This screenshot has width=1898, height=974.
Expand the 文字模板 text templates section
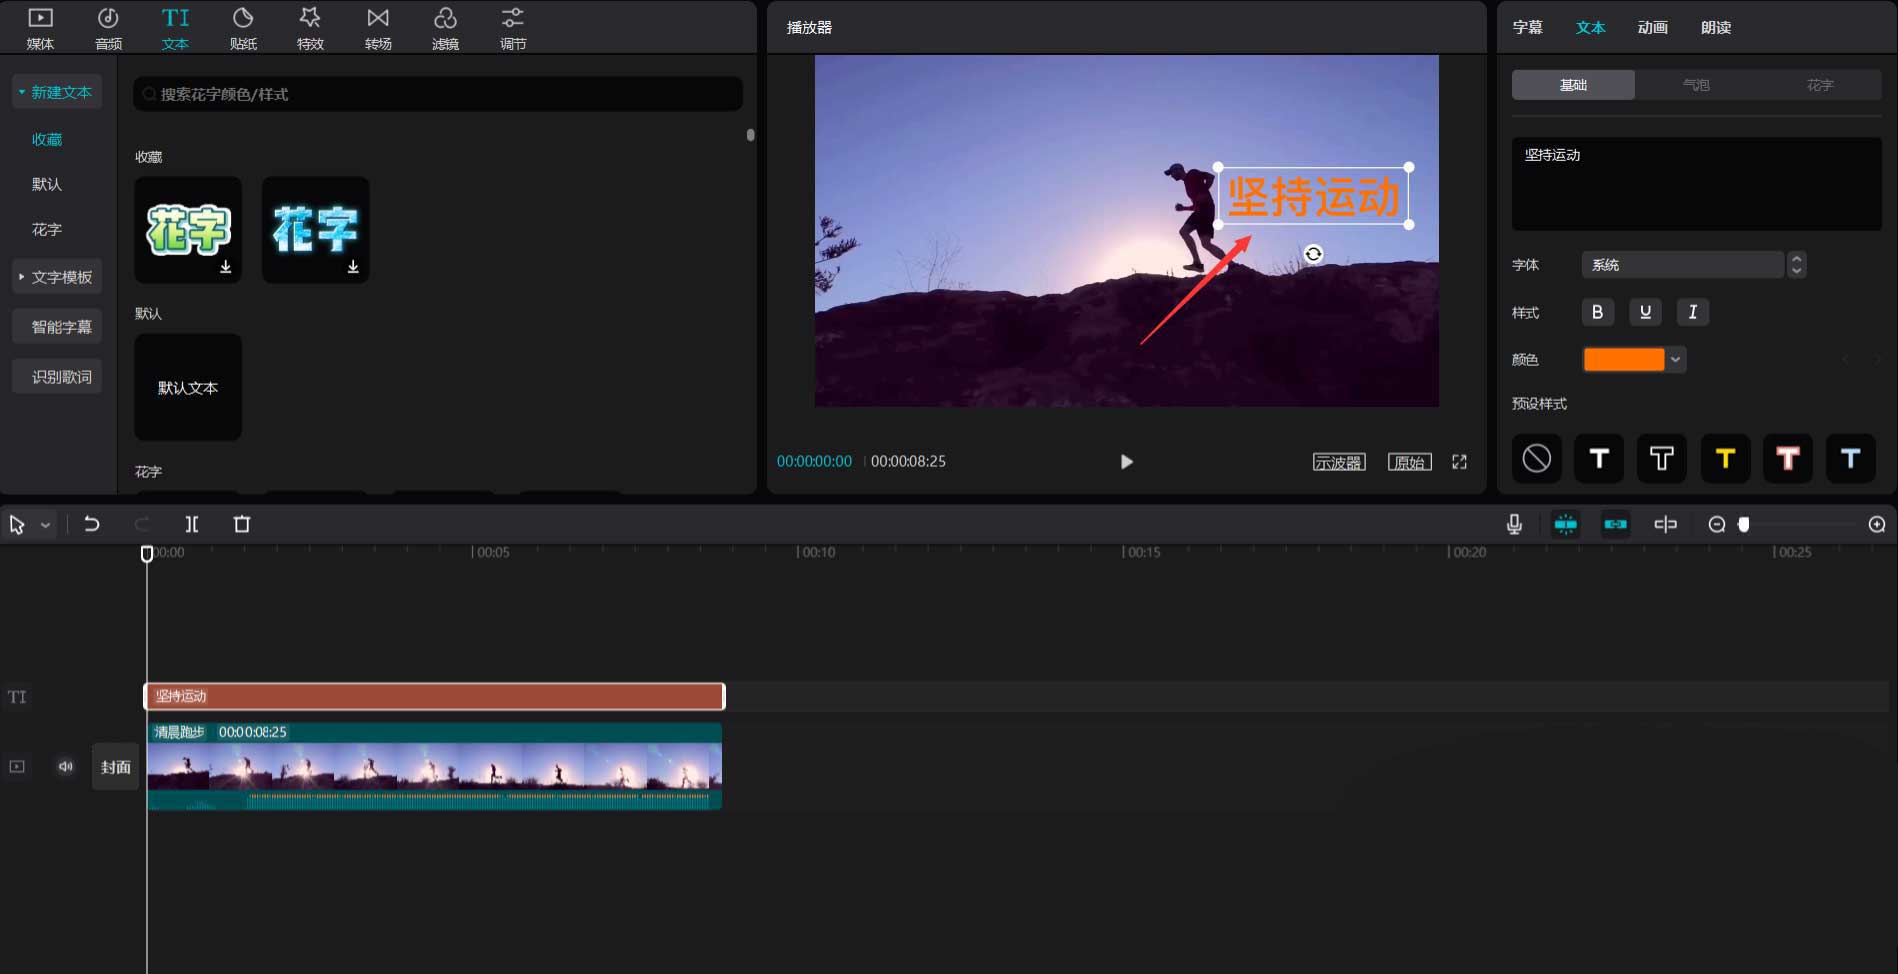(x=57, y=277)
